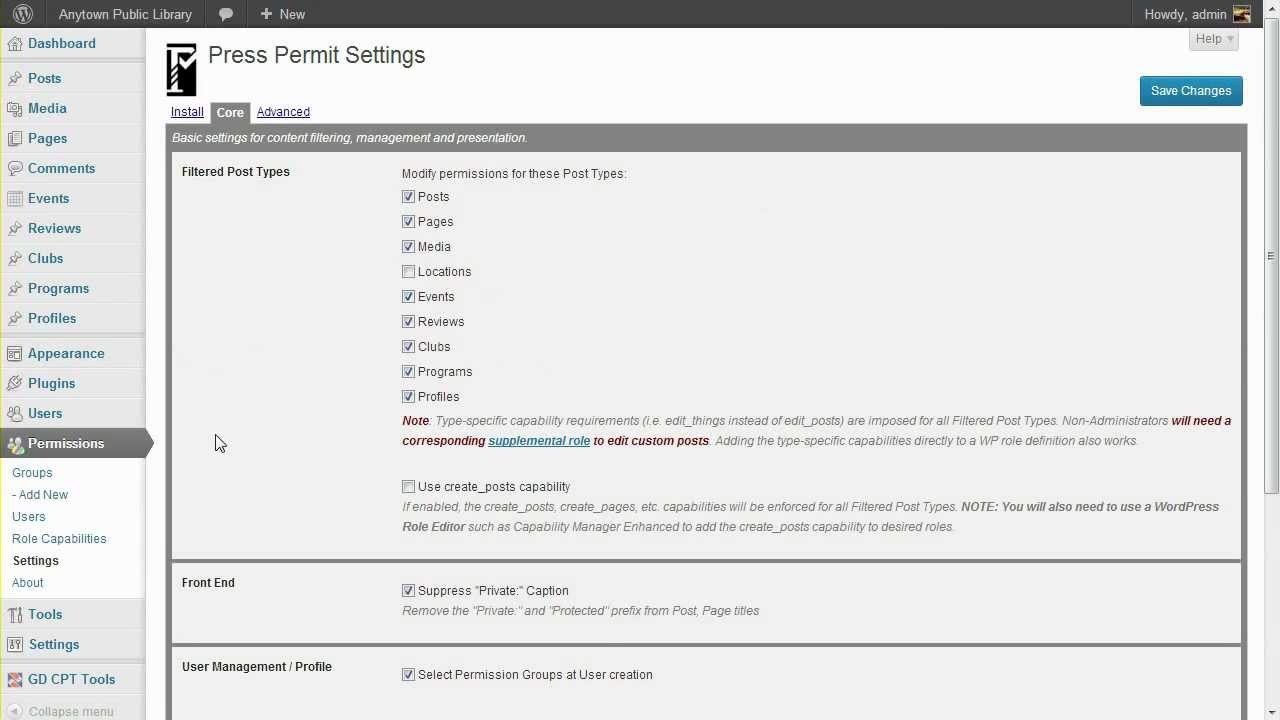
Task: Uncheck the Events post type checkbox
Action: [408, 297]
